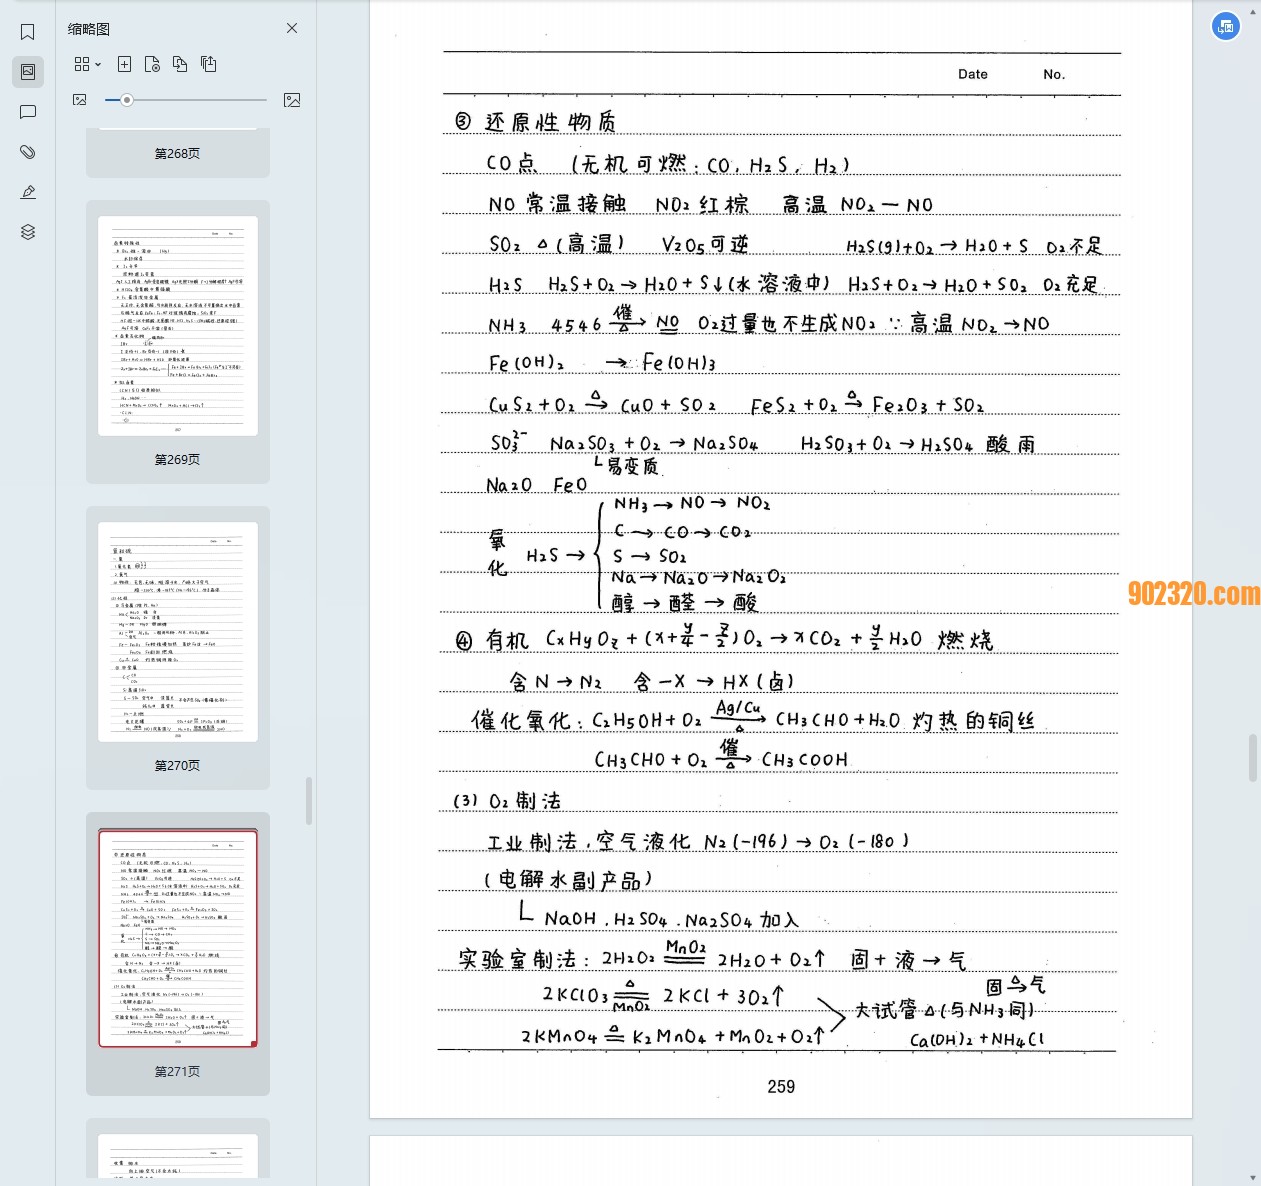Close the 缩略图 thumbnails panel
This screenshot has width=1261, height=1186.
[292, 28]
